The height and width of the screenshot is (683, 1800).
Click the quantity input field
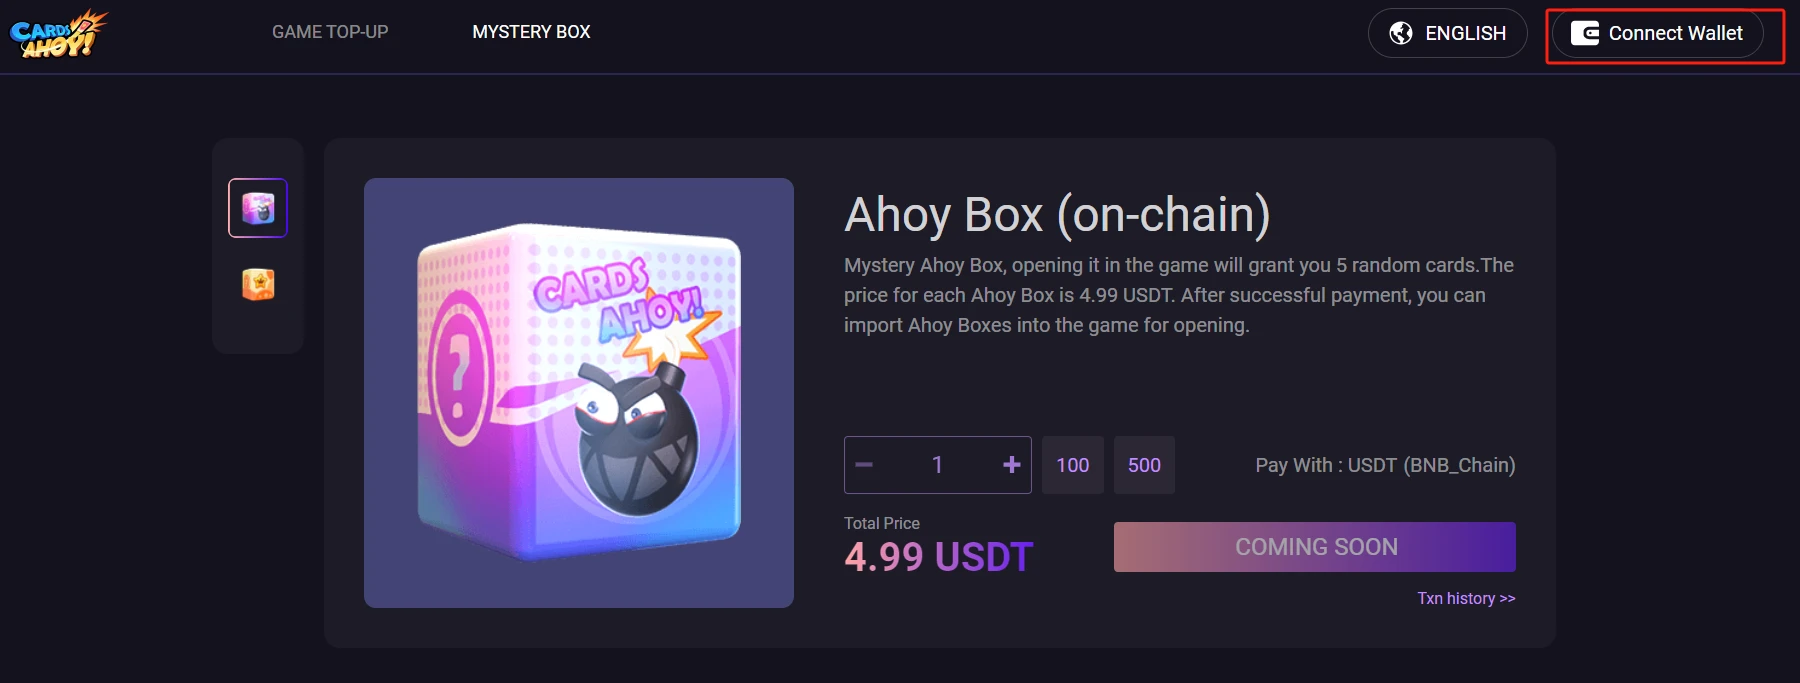tap(937, 465)
